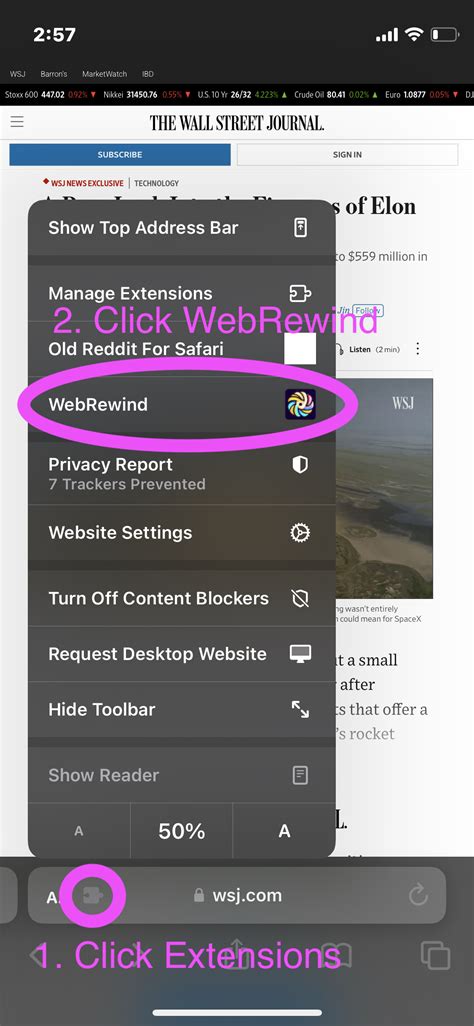Tap the extensions puzzle icon in address bar

(94, 895)
